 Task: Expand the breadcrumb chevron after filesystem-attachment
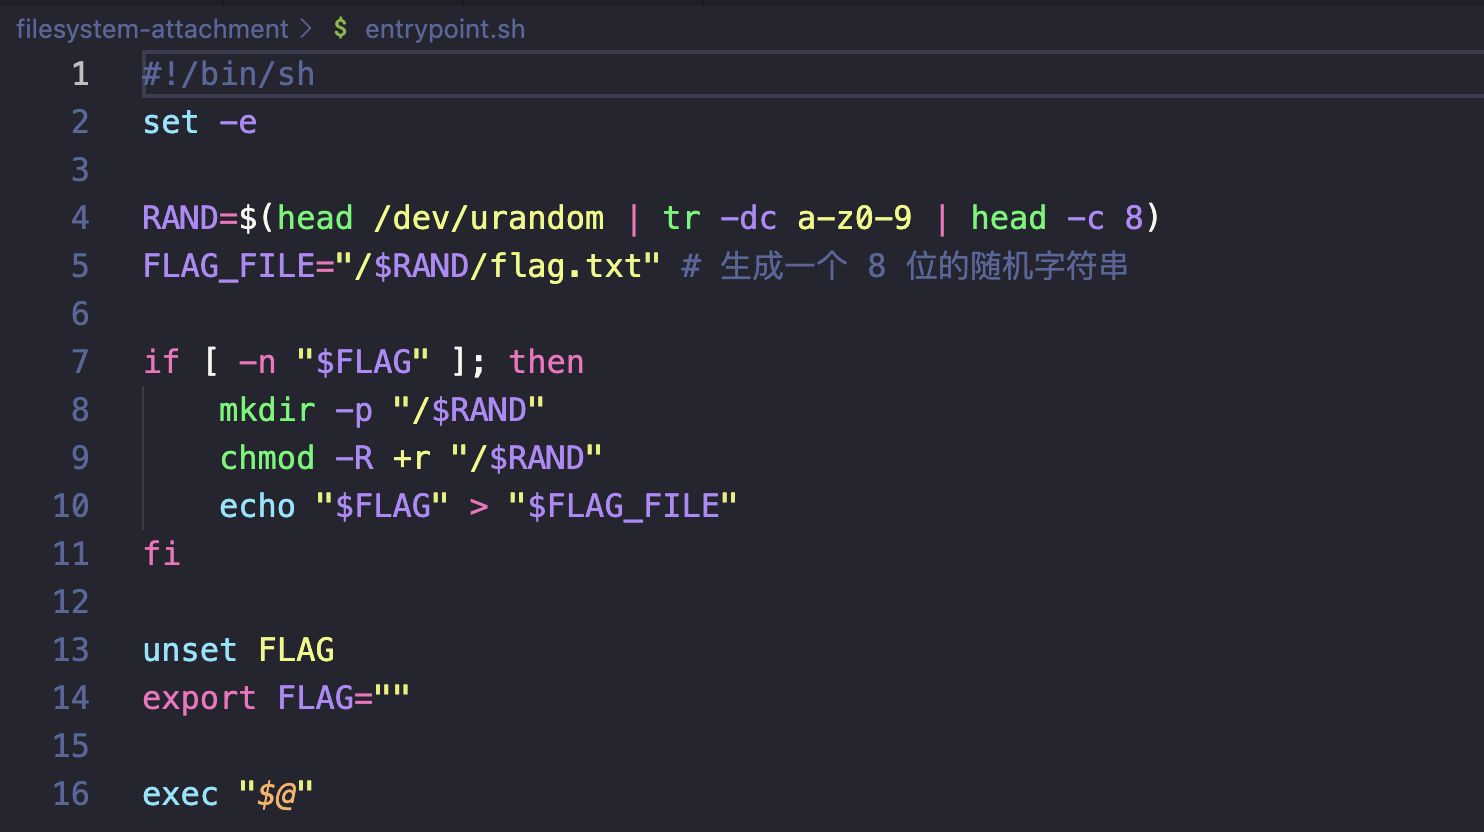pyautogui.click(x=307, y=29)
